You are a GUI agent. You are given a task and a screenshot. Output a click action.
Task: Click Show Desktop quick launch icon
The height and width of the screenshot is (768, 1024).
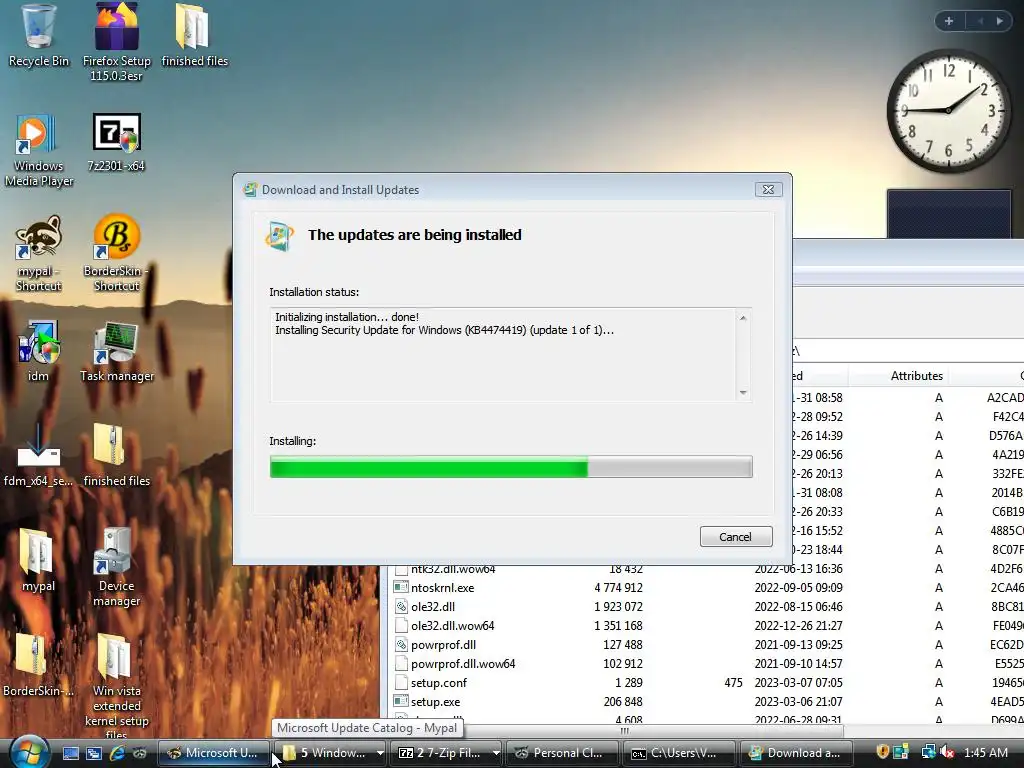(x=71, y=753)
